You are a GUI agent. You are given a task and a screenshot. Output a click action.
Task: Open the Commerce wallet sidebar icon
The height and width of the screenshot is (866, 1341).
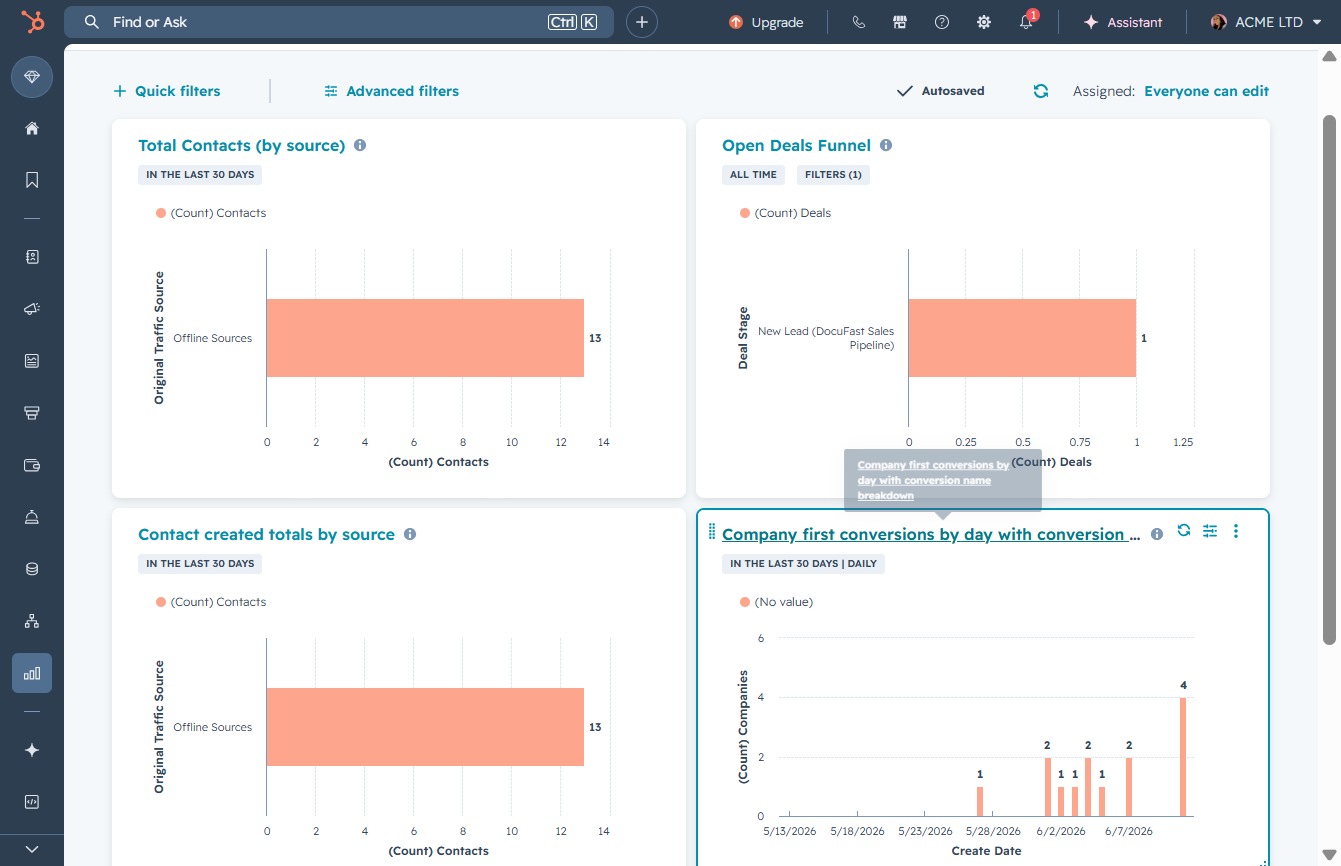pos(32,465)
